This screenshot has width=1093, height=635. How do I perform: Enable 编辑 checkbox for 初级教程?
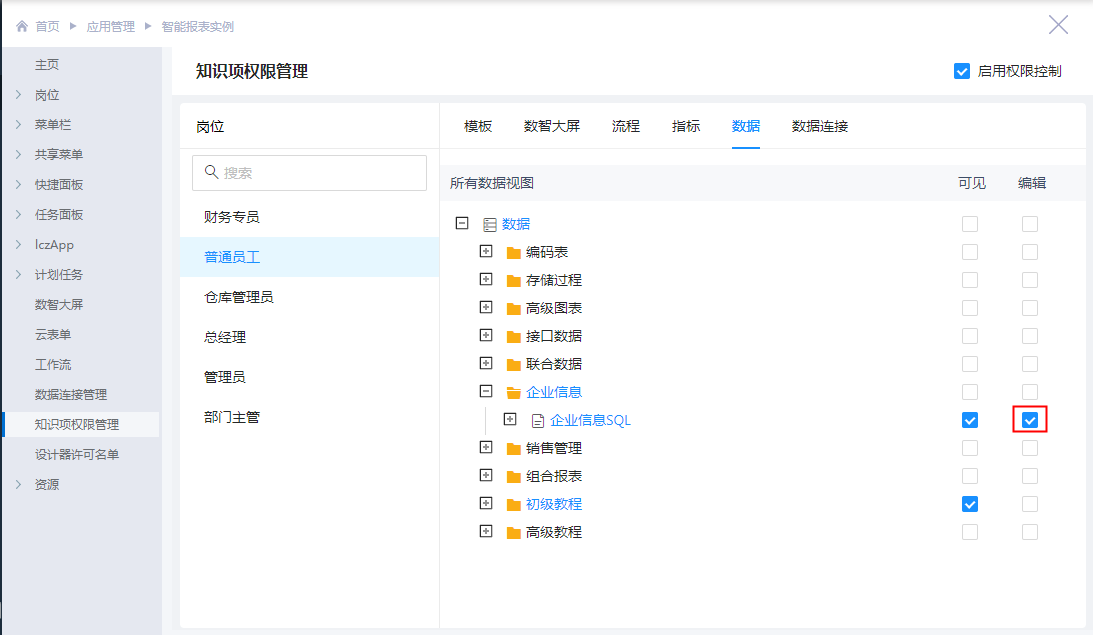[1029, 504]
